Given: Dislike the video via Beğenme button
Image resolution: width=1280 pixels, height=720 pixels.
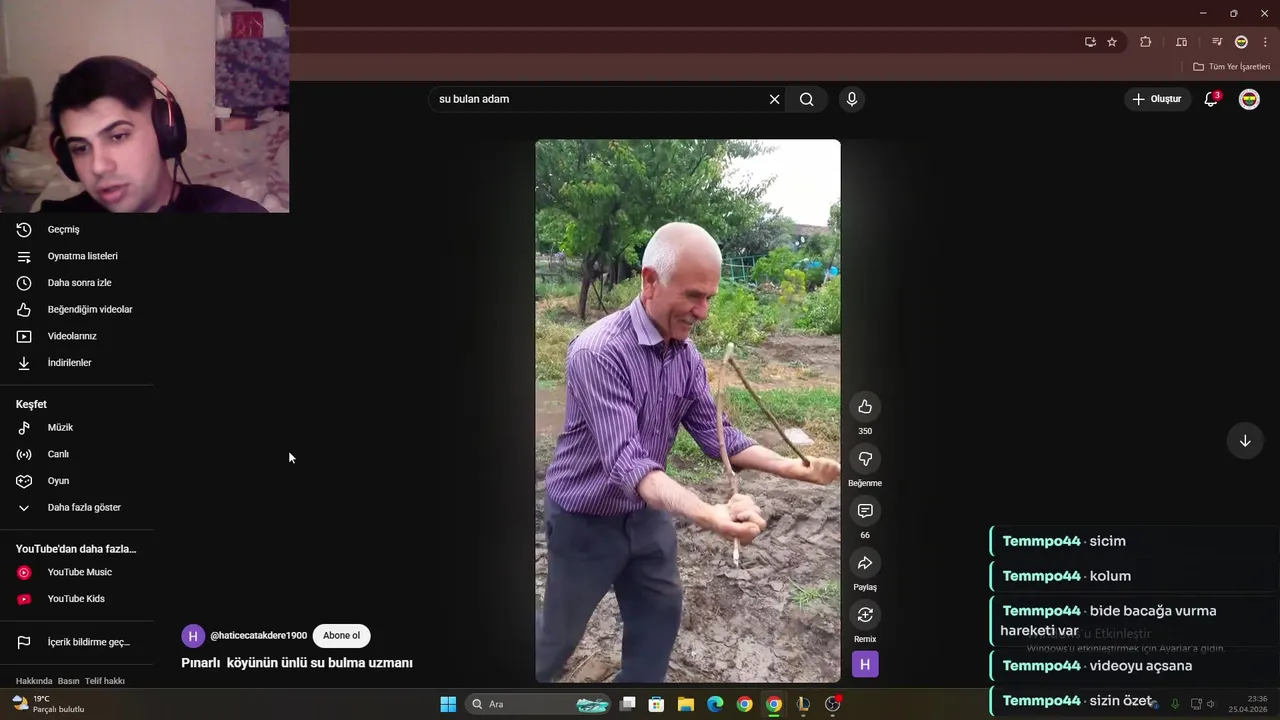Looking at the screenshot, I should pos(865,459).
